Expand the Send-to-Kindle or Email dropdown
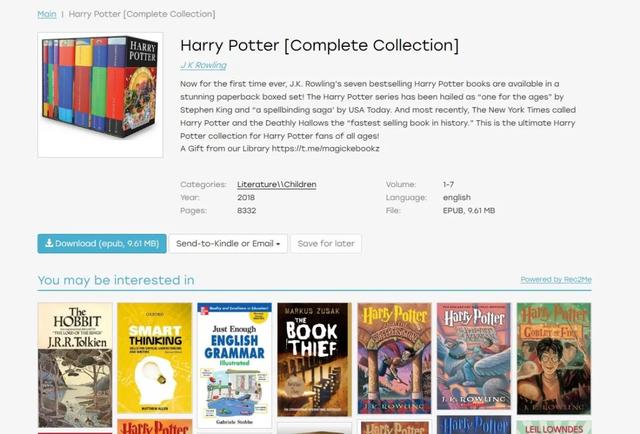Screen dimensions: 640x434 point(228,244)
